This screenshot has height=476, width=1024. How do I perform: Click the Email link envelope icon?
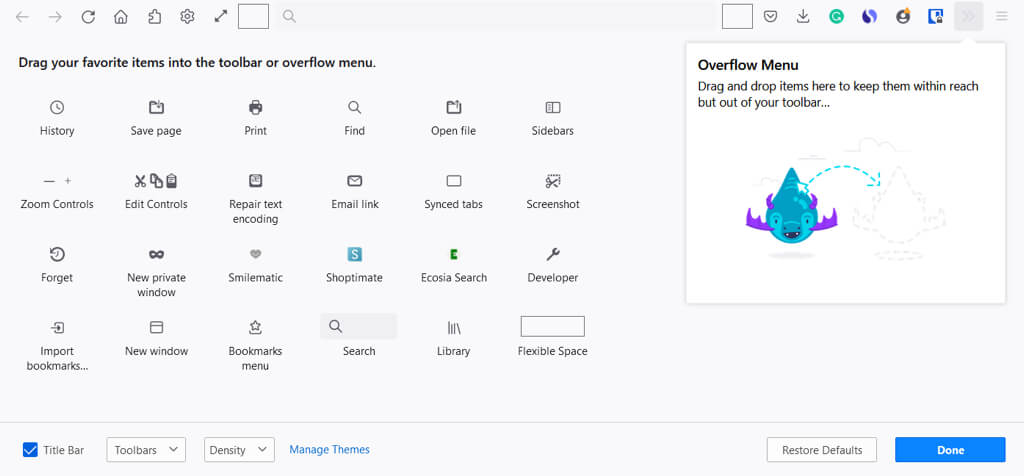(x=354, y=181)
